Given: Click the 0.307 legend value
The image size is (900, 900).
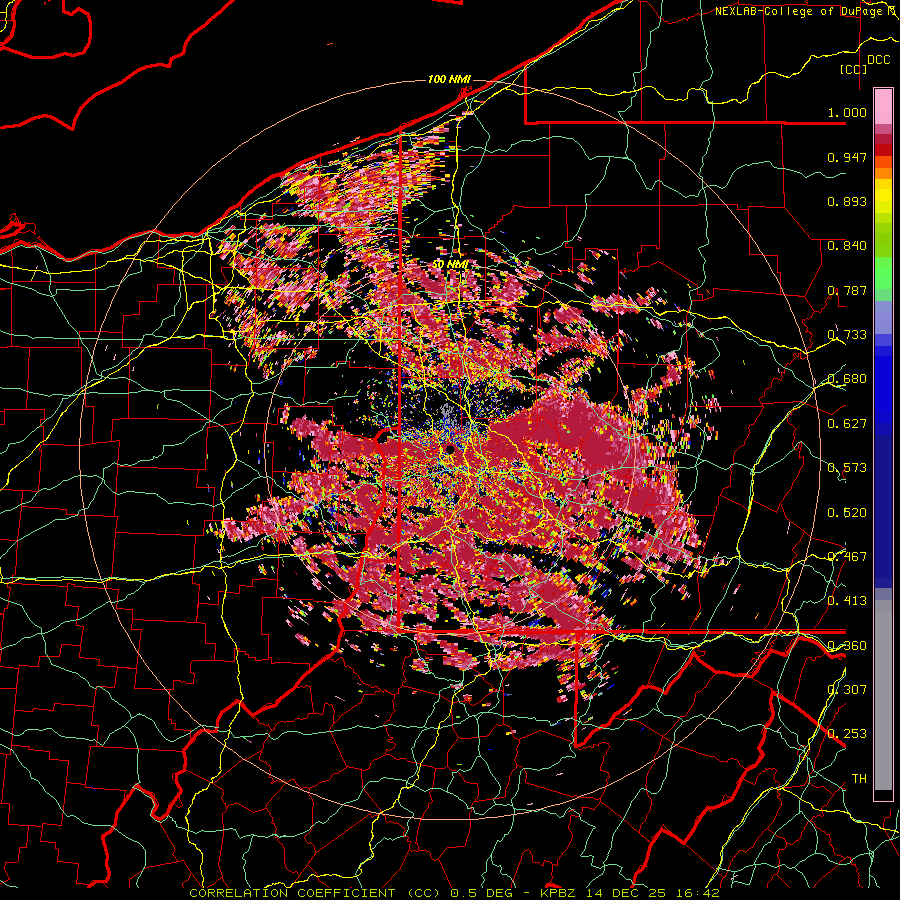Looking at the screenshot, I should [x=847, y=690].
